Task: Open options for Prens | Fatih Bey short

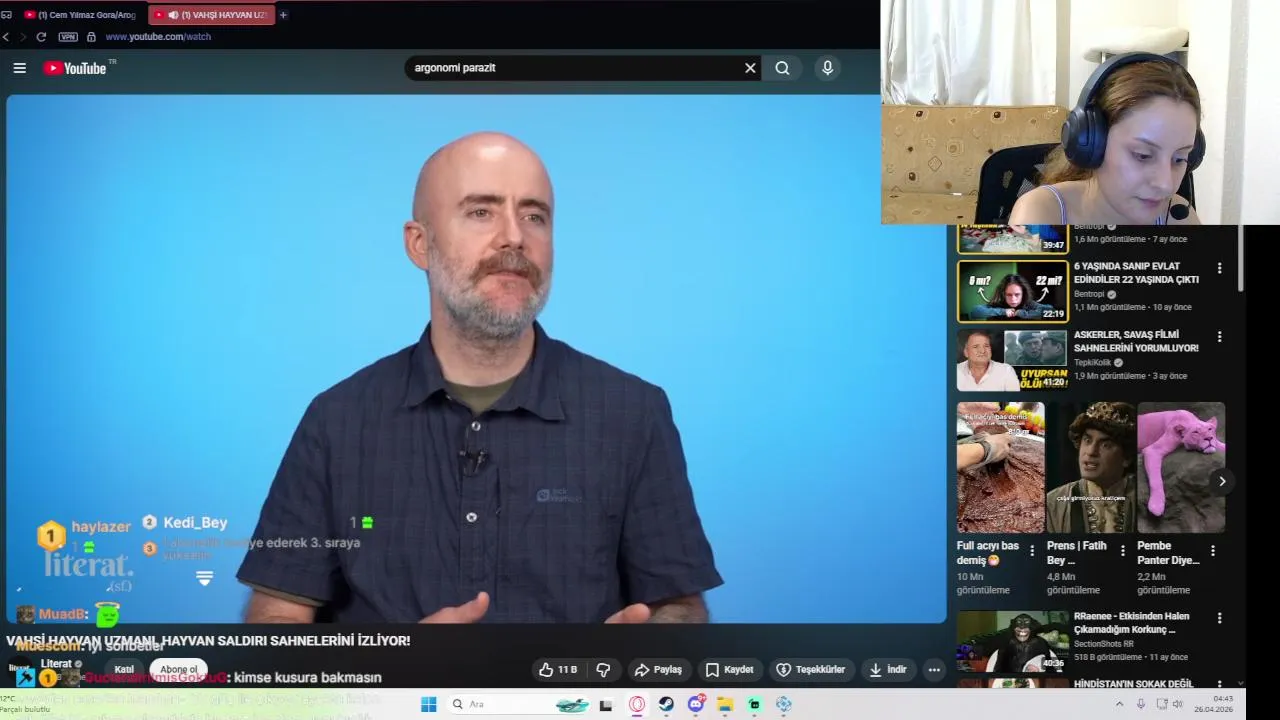Action: 1122,551
